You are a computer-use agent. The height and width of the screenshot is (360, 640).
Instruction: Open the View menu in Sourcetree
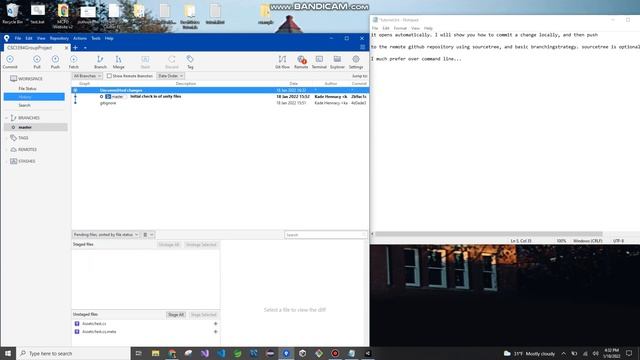coord(41,38)
